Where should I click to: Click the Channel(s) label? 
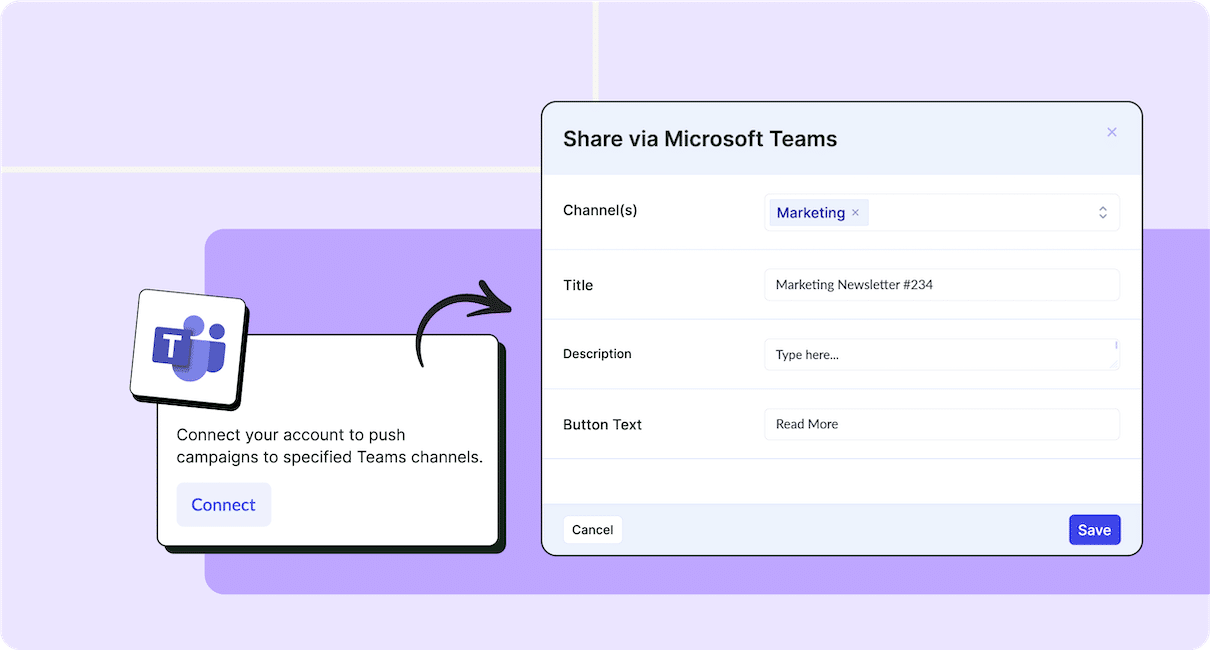[600, 211]
